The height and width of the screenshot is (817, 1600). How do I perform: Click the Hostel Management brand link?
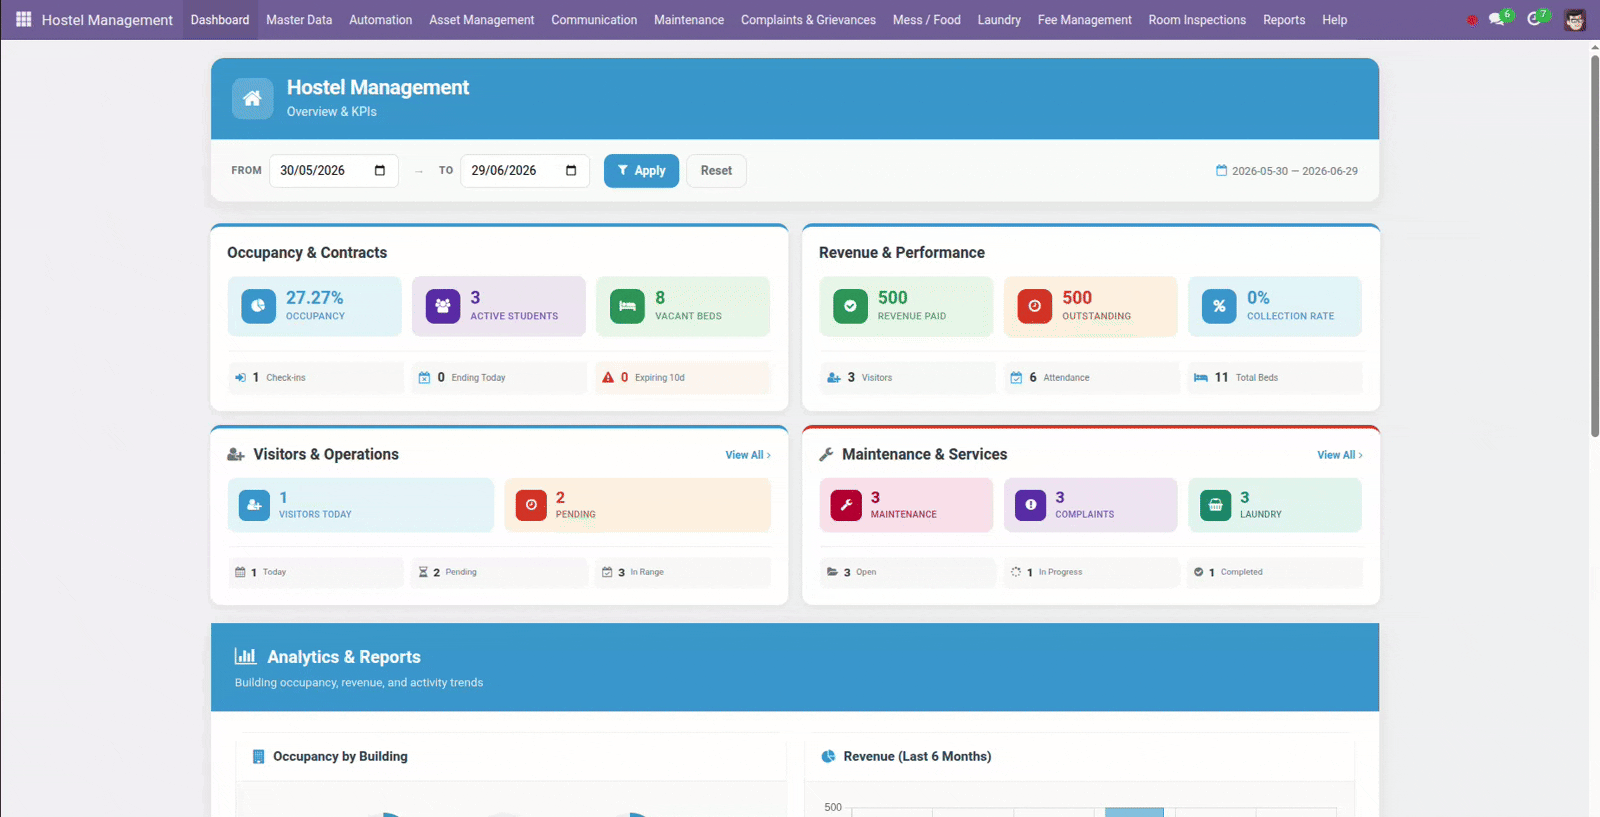107,20
